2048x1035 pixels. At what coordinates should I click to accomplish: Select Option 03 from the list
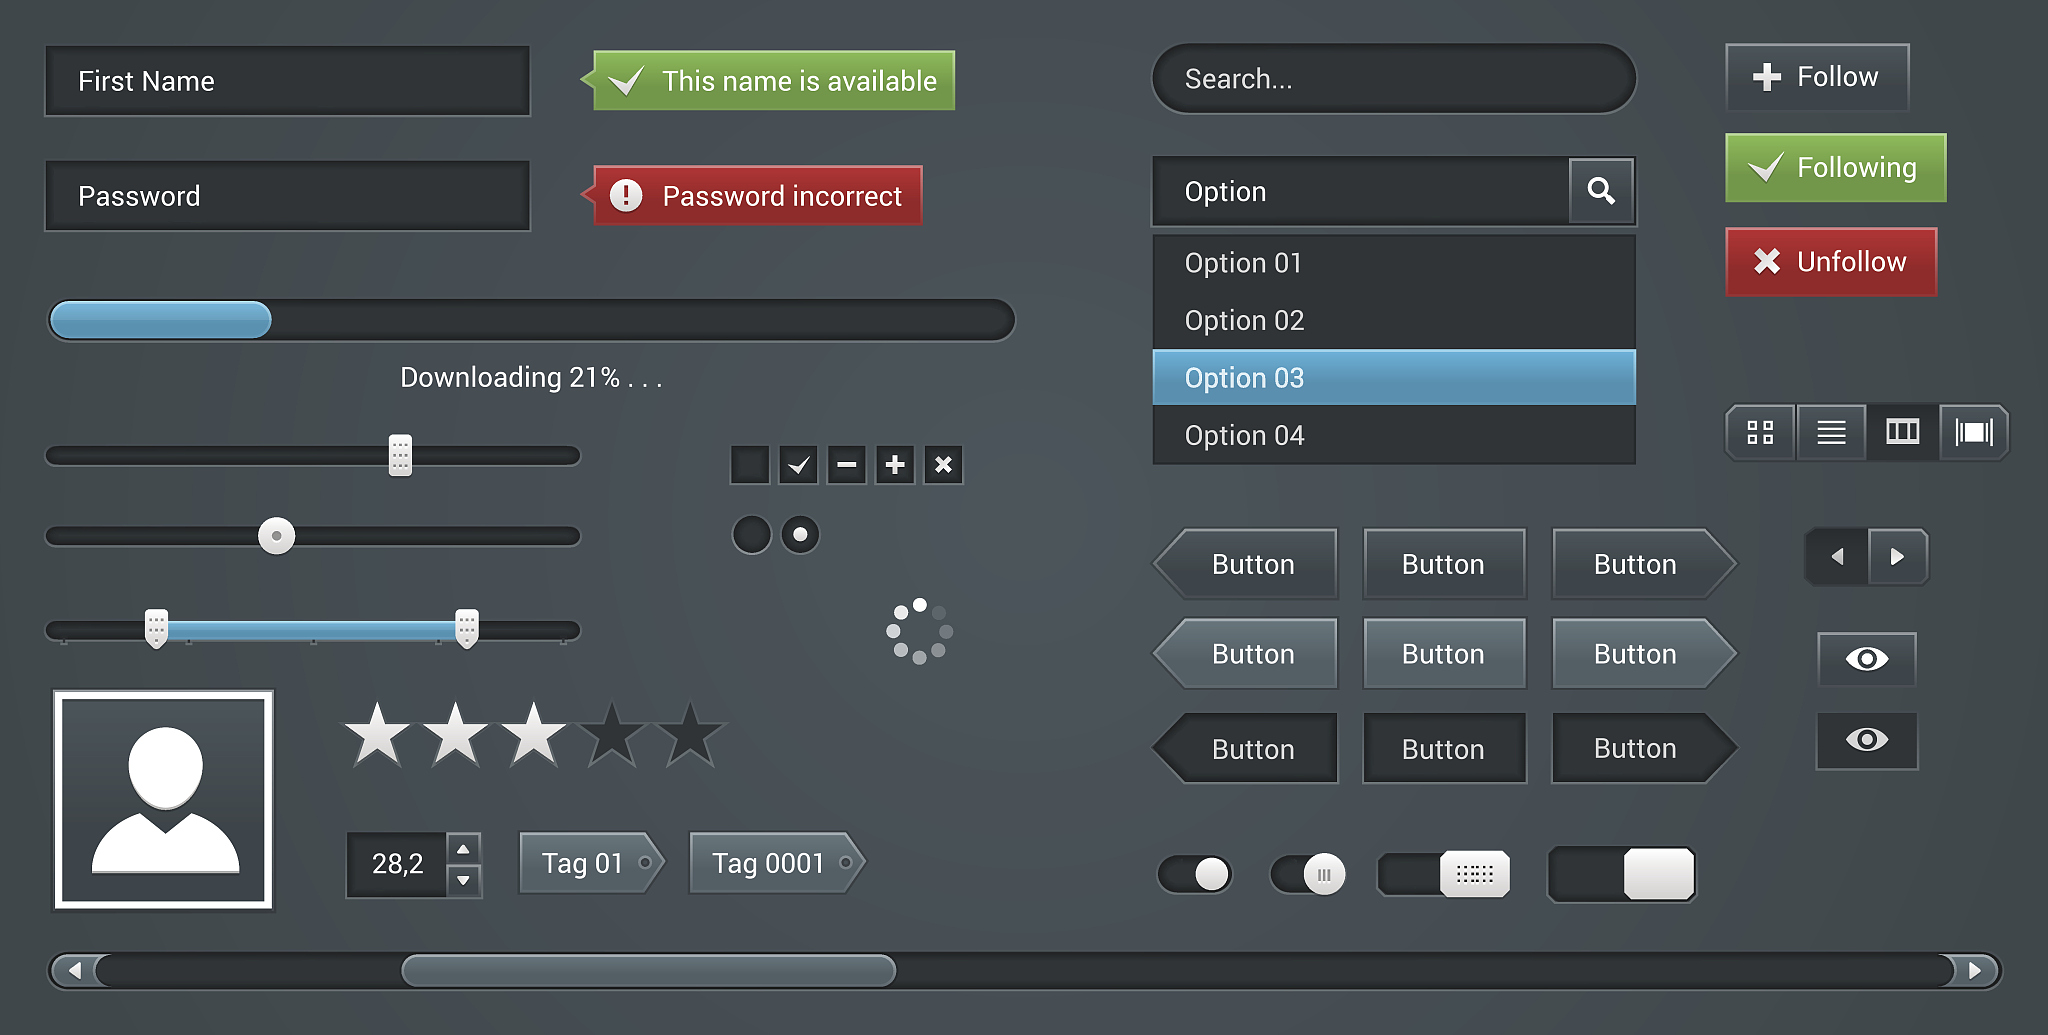click(1393, 378)
